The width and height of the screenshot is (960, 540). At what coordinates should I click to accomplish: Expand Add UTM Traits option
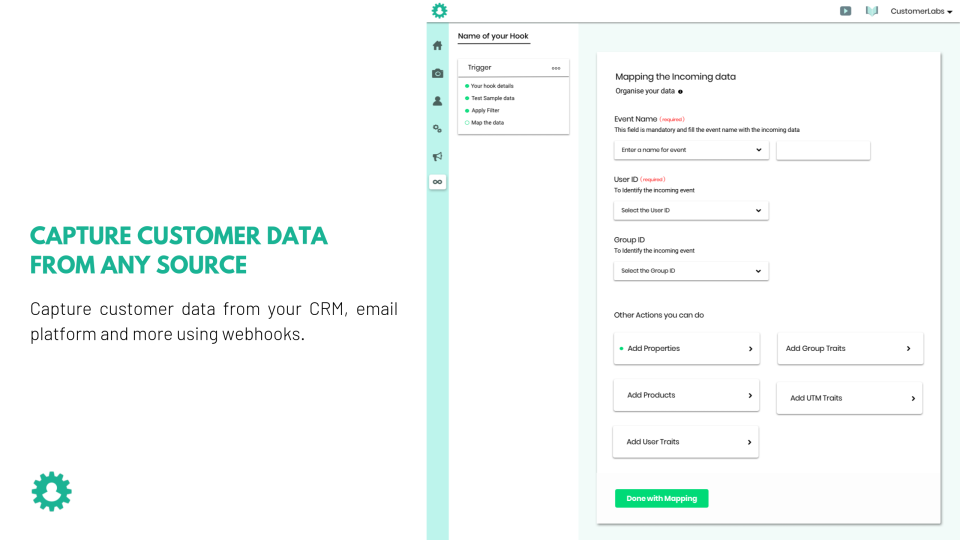849,399
